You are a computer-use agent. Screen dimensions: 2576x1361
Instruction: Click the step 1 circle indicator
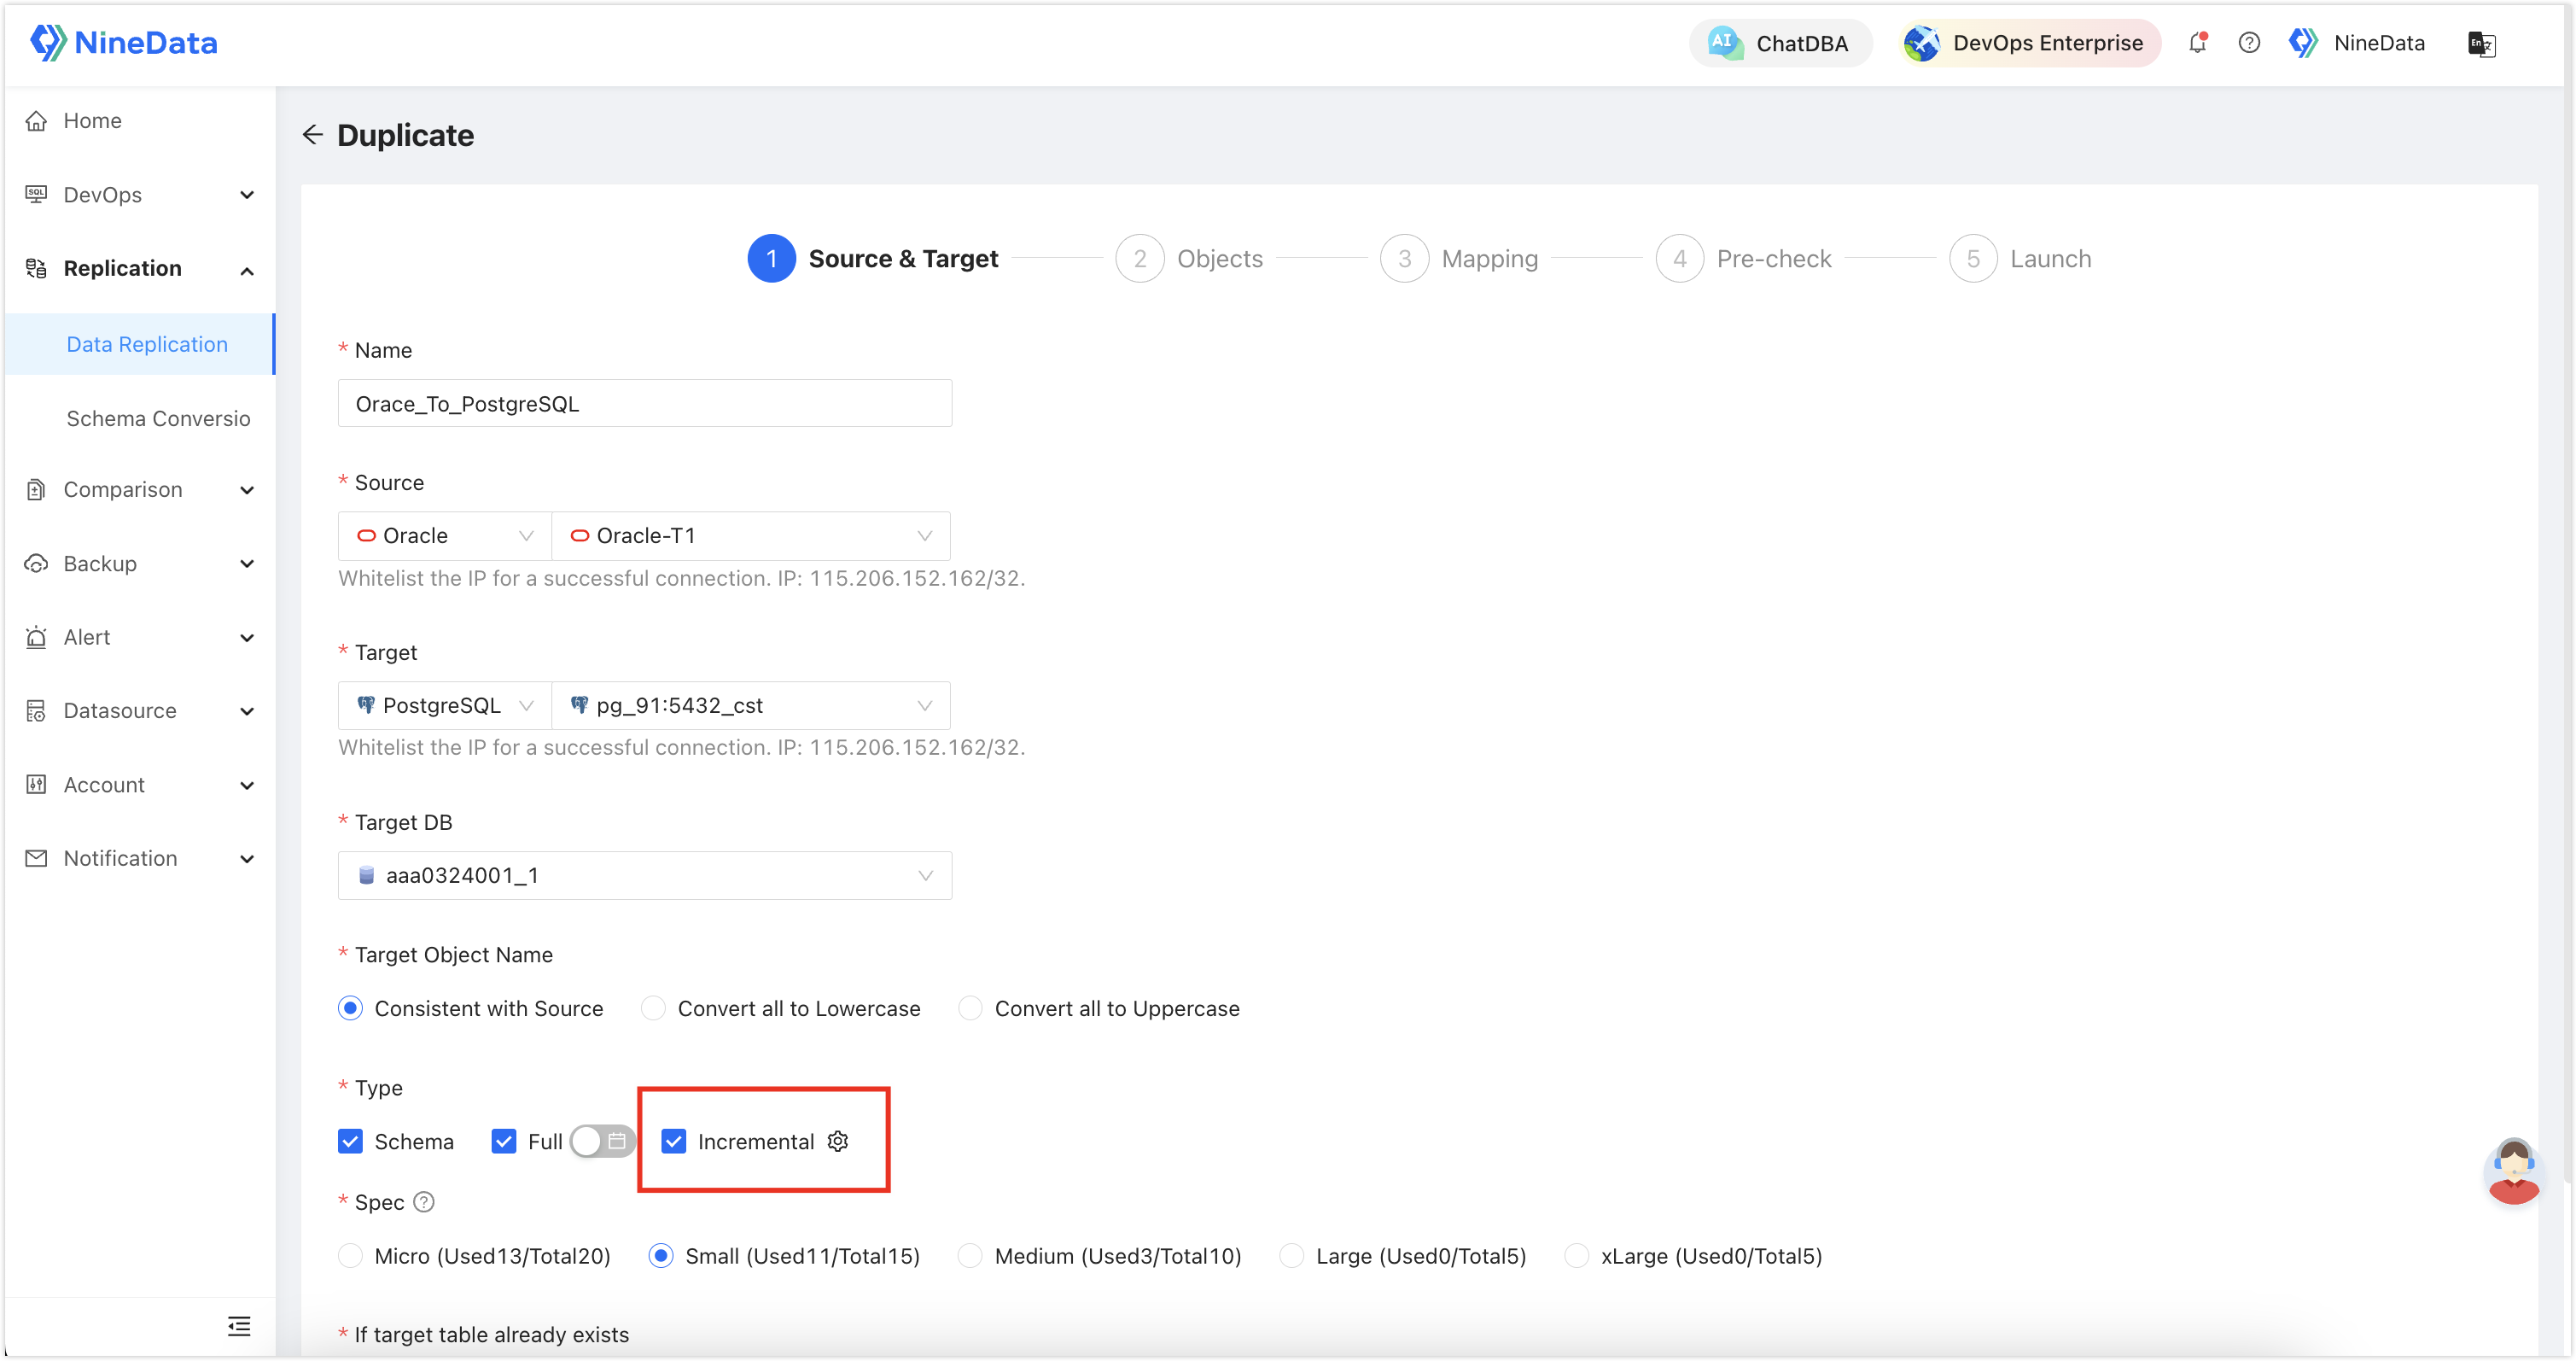tap(771, 259)
